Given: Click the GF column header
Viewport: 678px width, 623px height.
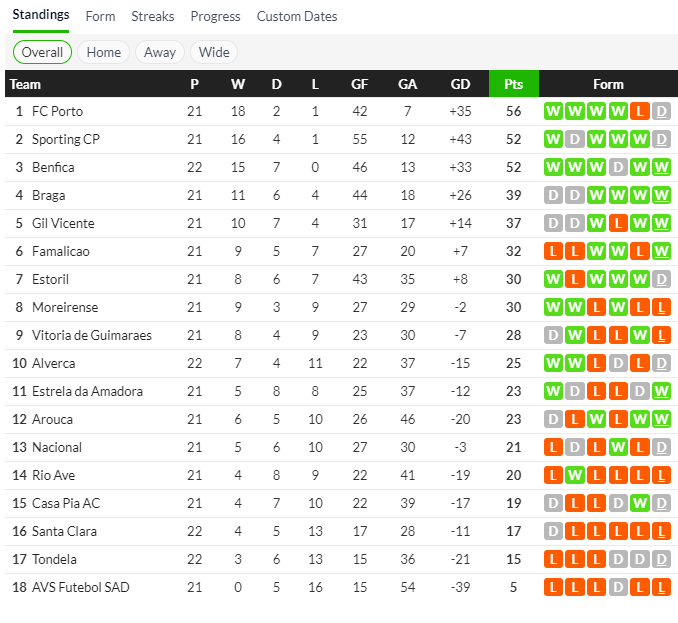Looking at the screenshot, I should (360, 84).
